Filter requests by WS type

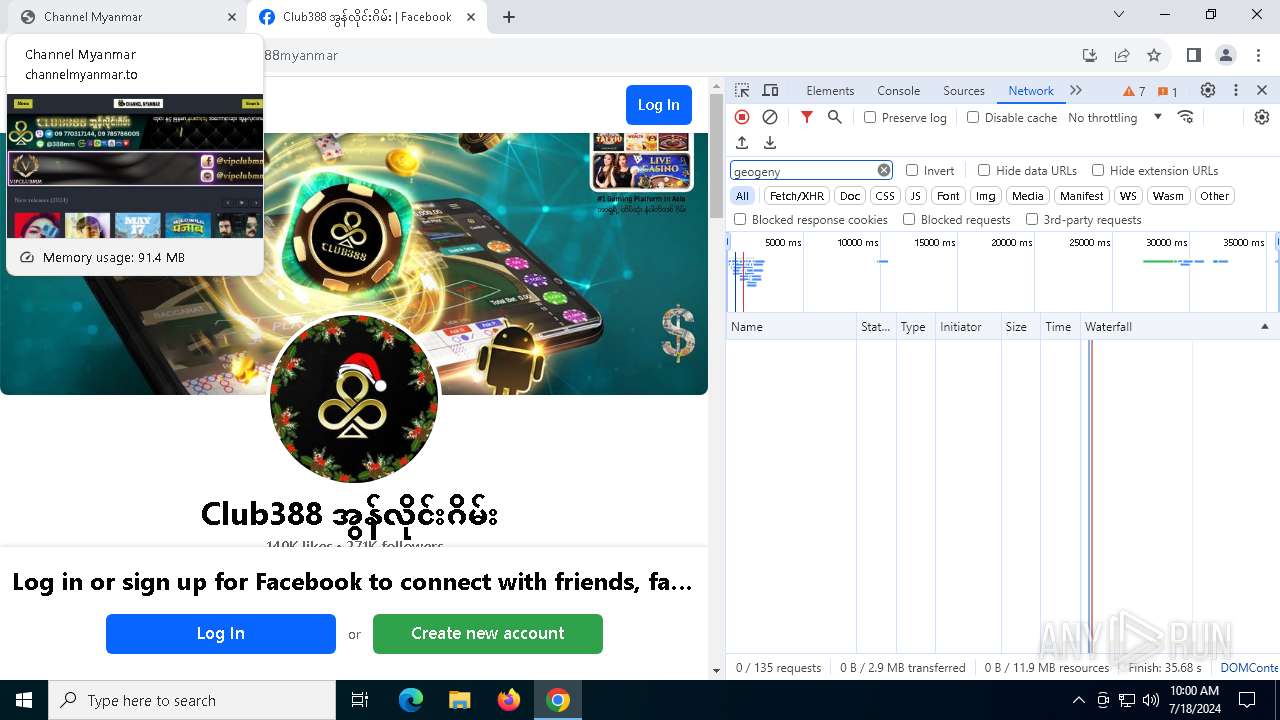click(x=1128, y=196)
